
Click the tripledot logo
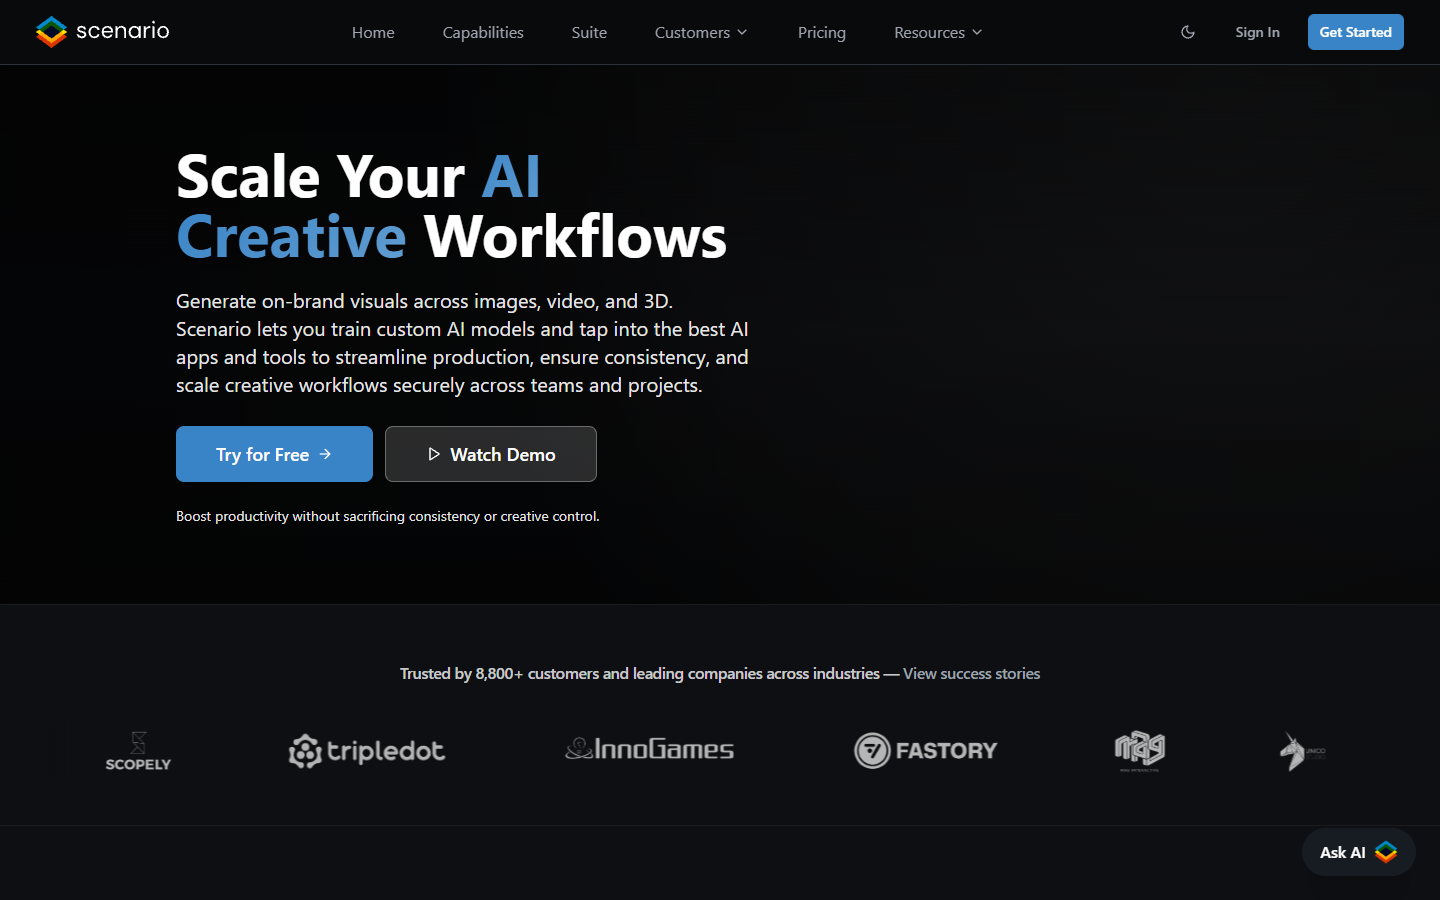coord(367,751)
